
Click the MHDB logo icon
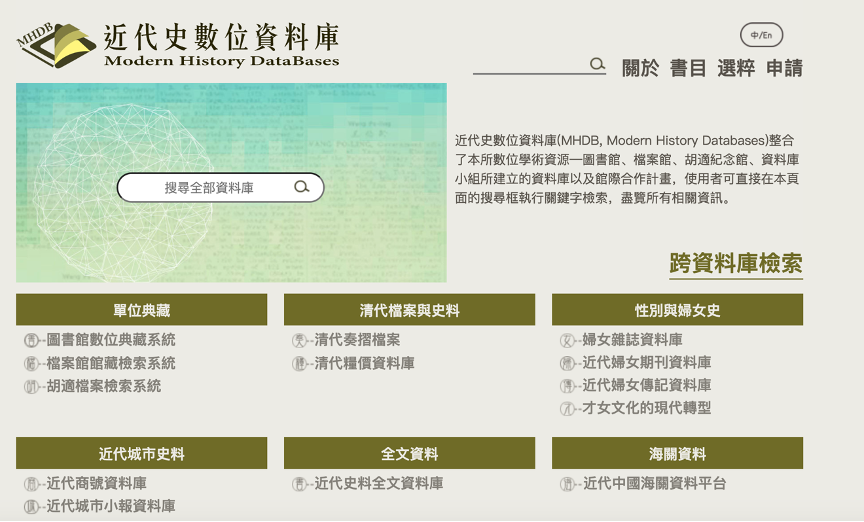tap(56, 45)
